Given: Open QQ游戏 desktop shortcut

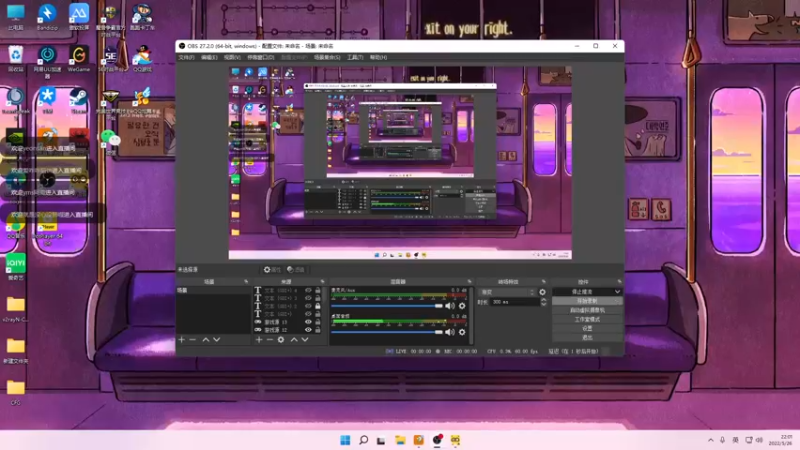Looking at the screenshot, I should [x=142, y=59].
